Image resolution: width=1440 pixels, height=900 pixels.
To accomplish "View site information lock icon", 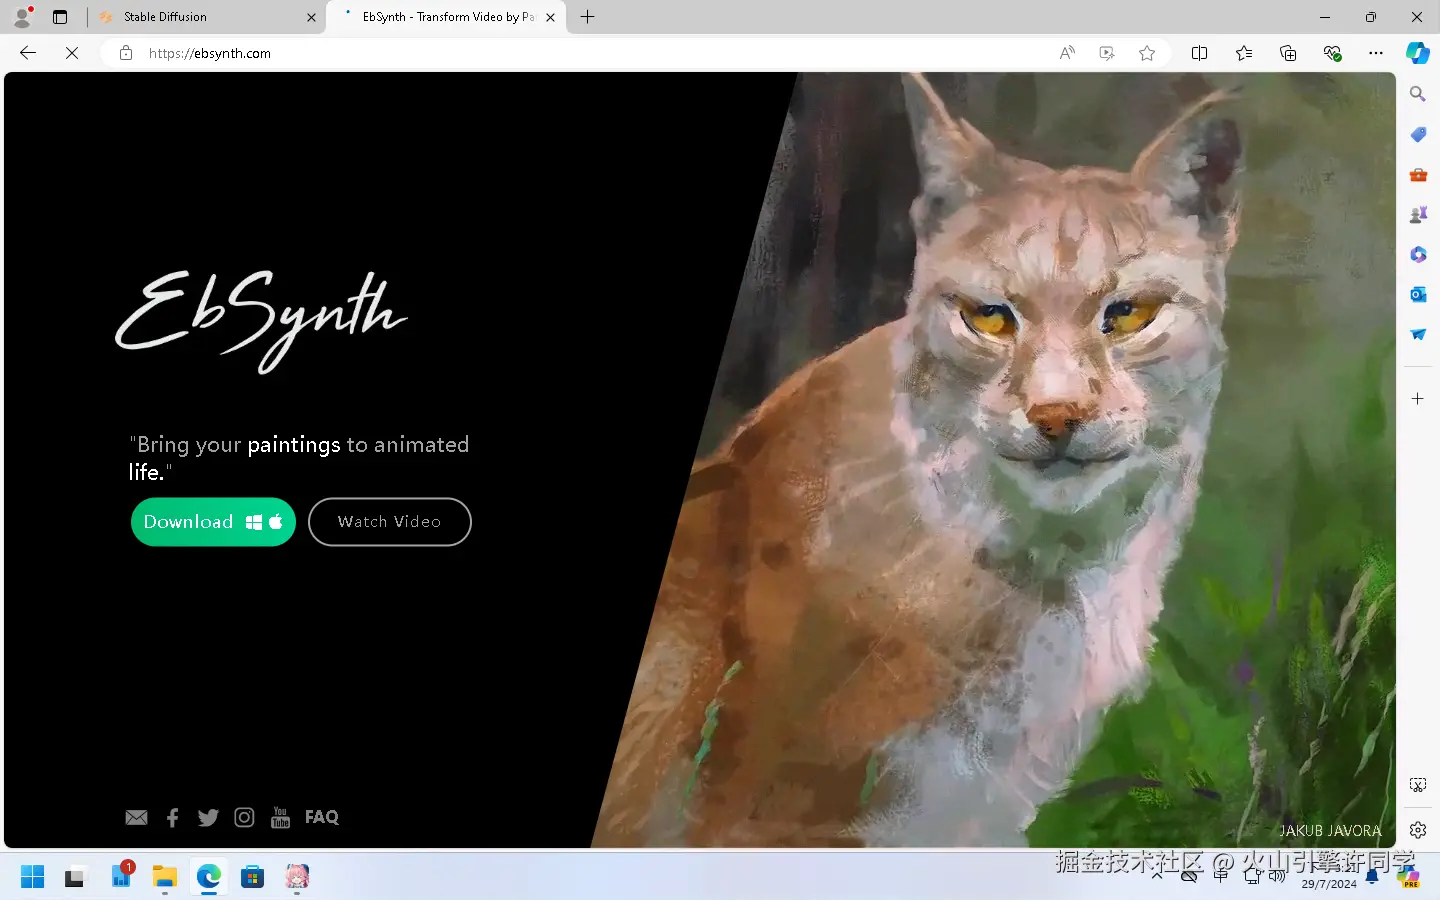I will pyautogui.click(x=126, y=53).
